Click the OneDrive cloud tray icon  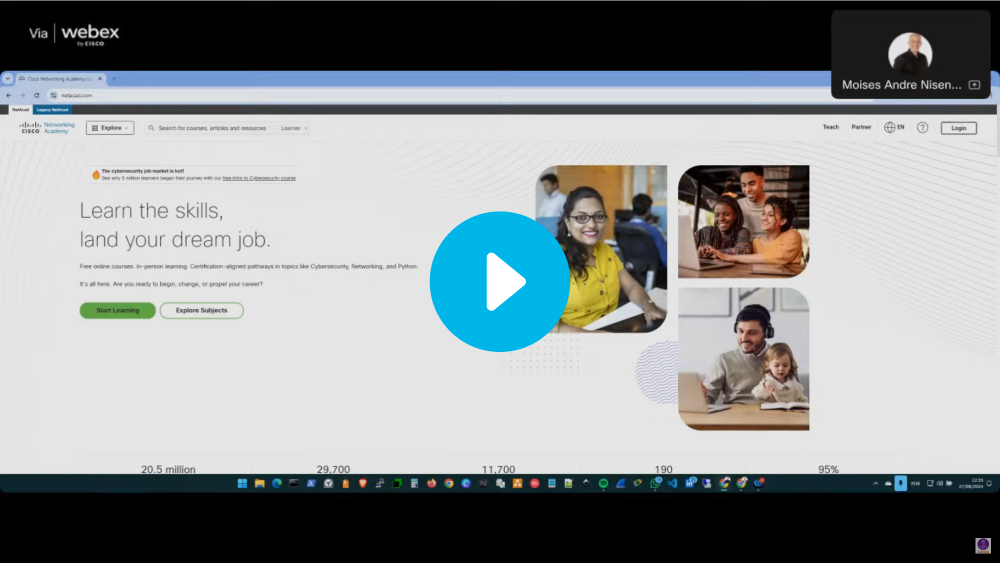coord(888,483)
